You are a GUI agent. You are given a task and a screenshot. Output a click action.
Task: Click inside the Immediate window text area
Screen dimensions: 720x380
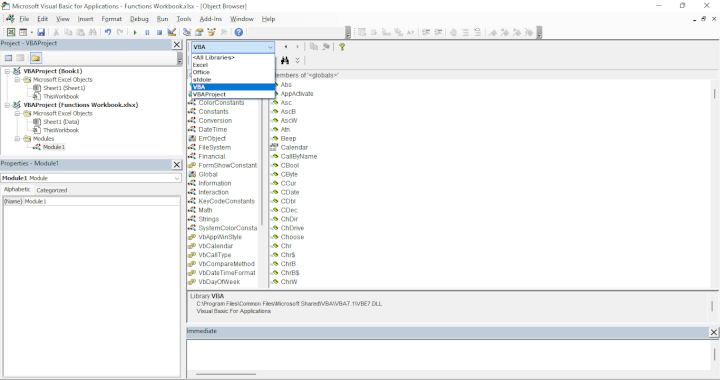coord(448,355)
